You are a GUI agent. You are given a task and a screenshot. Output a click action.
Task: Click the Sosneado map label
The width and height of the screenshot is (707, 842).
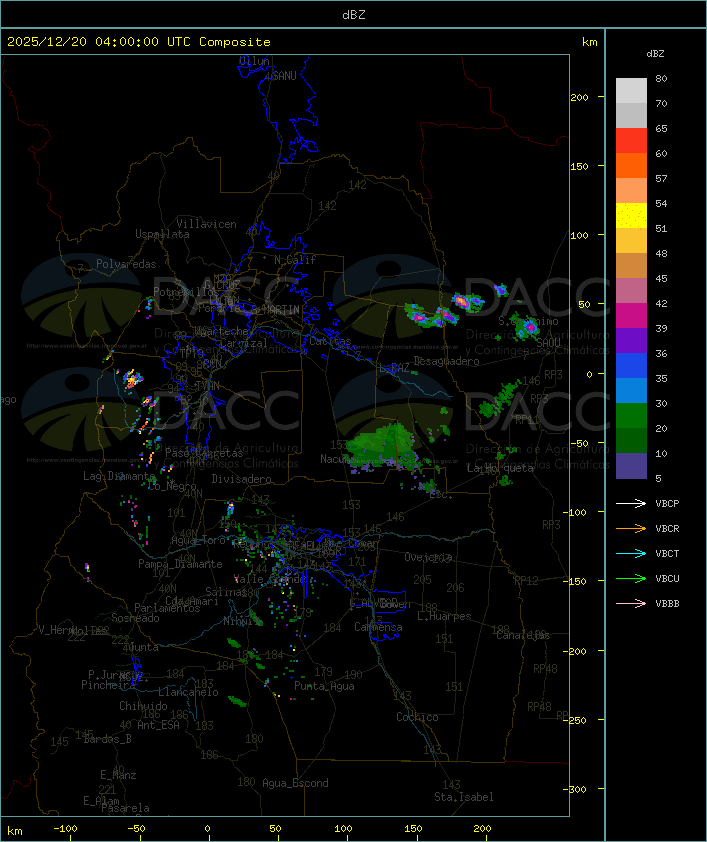click(x=135, y=618)
